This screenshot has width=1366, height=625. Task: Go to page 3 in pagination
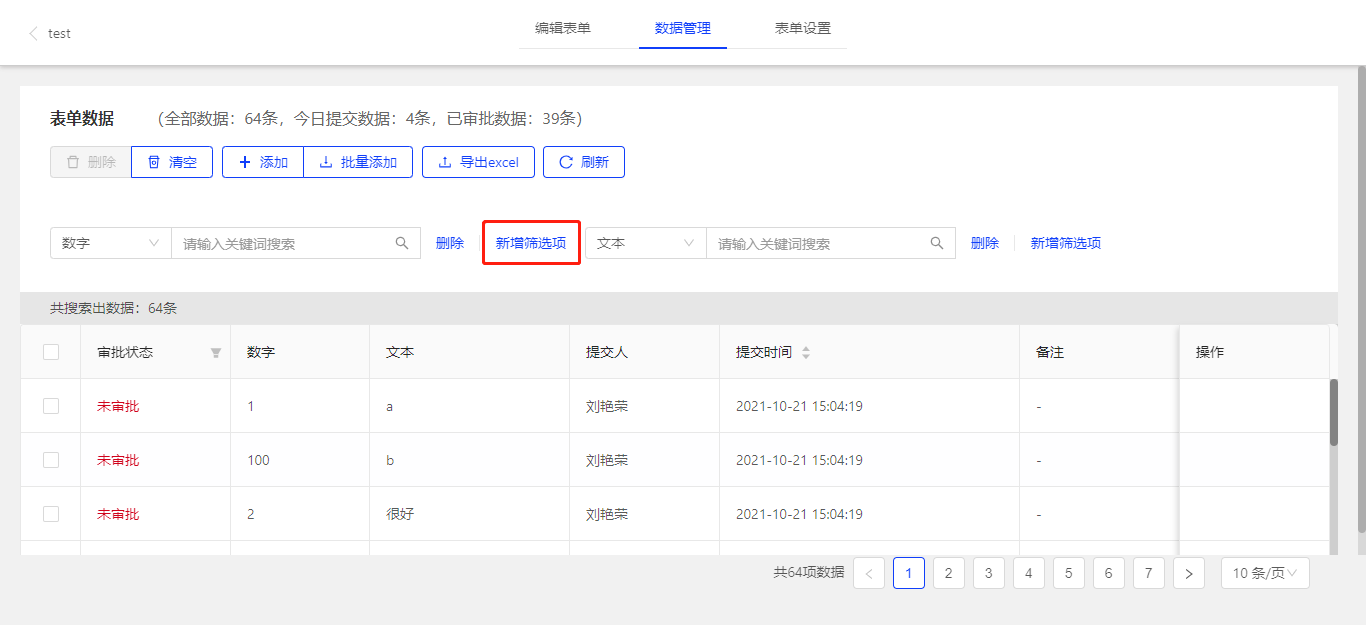[988, 573]
